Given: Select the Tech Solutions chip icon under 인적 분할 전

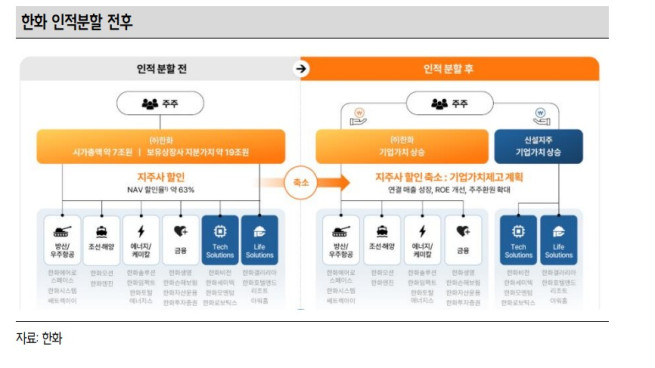Looking at the screenshot, I should (x=220, y=231).
